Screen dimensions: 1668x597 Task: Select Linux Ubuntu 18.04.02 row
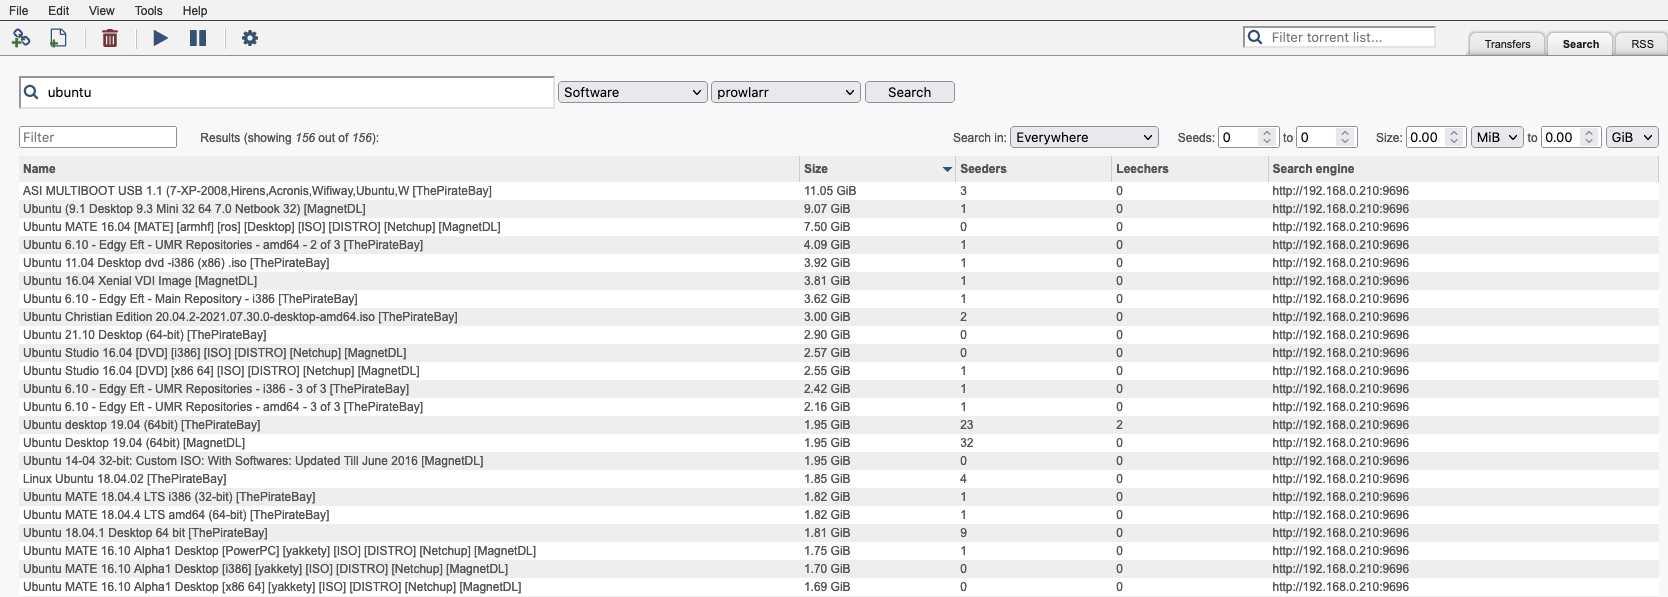pyautogui.click(x=838, y=479)
